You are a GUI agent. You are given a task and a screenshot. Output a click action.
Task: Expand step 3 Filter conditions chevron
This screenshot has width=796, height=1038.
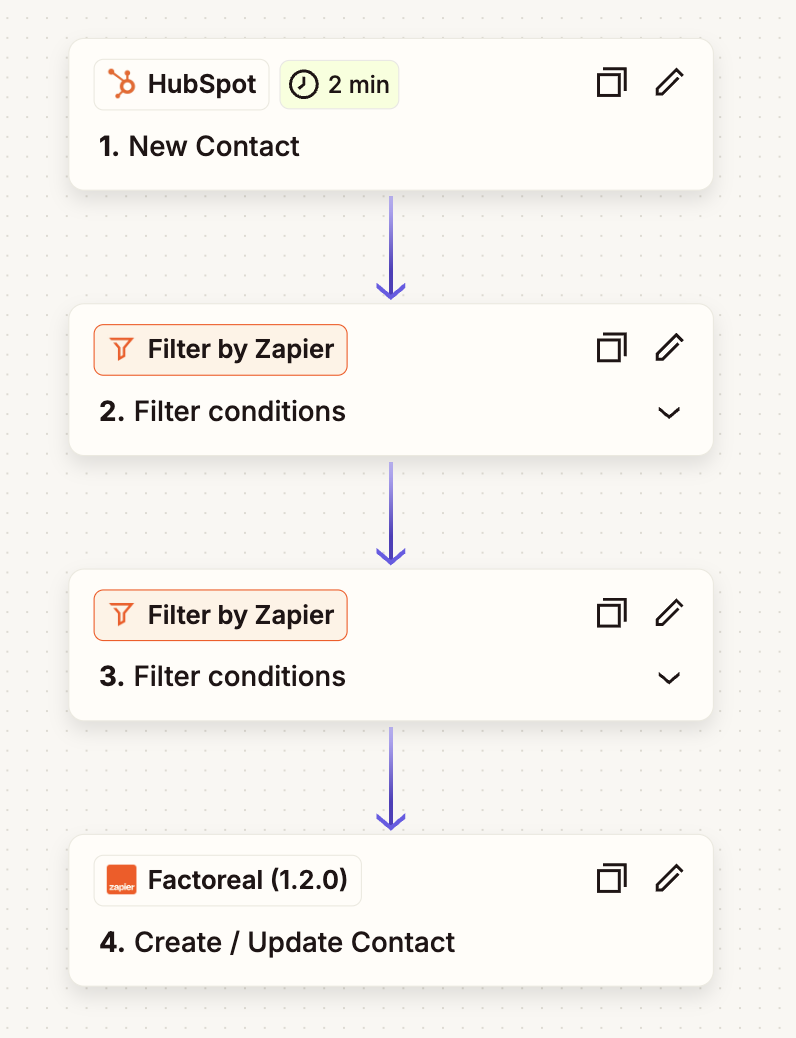669,678
